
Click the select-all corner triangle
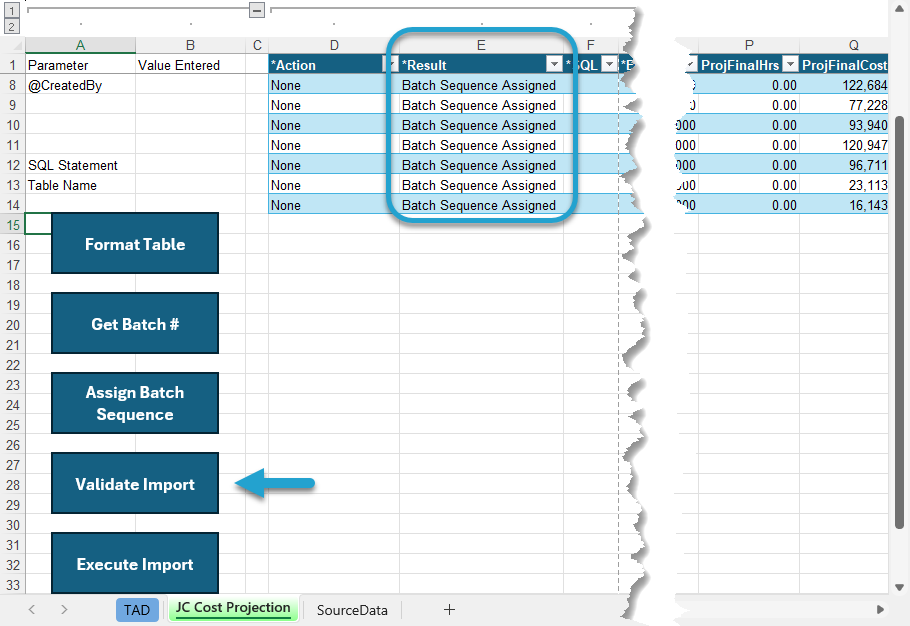13,45
